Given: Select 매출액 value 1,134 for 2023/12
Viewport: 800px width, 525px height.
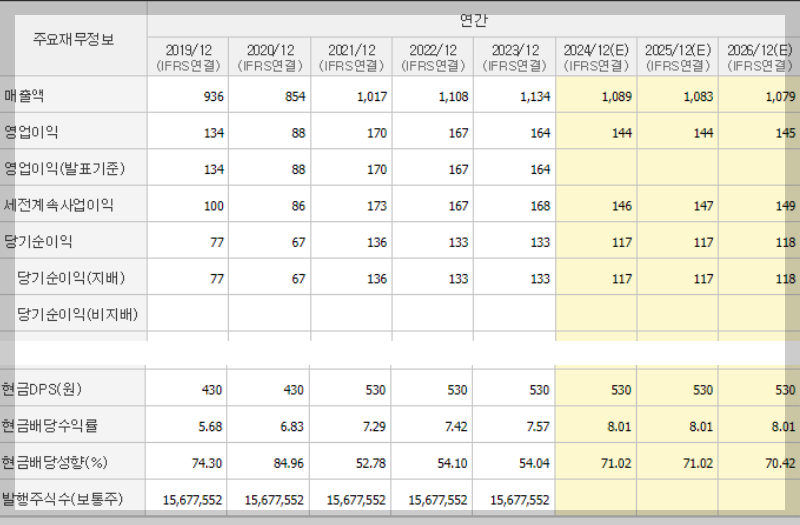Looking at the screenshot, I should [x=535, y=96].
